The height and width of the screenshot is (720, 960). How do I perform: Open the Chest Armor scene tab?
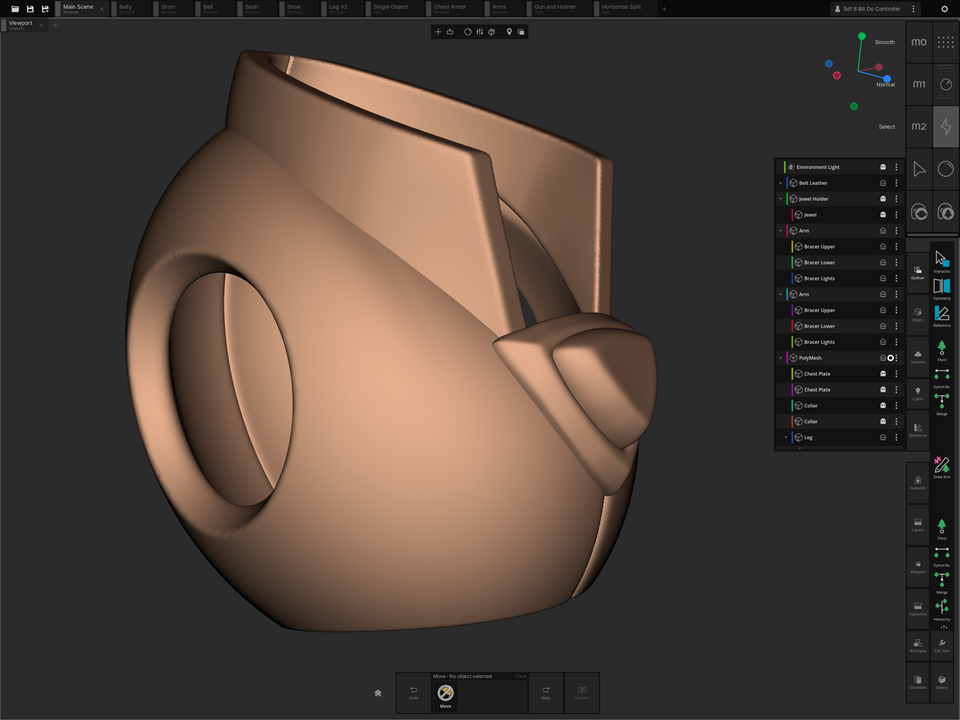click(x=450, y=8)
